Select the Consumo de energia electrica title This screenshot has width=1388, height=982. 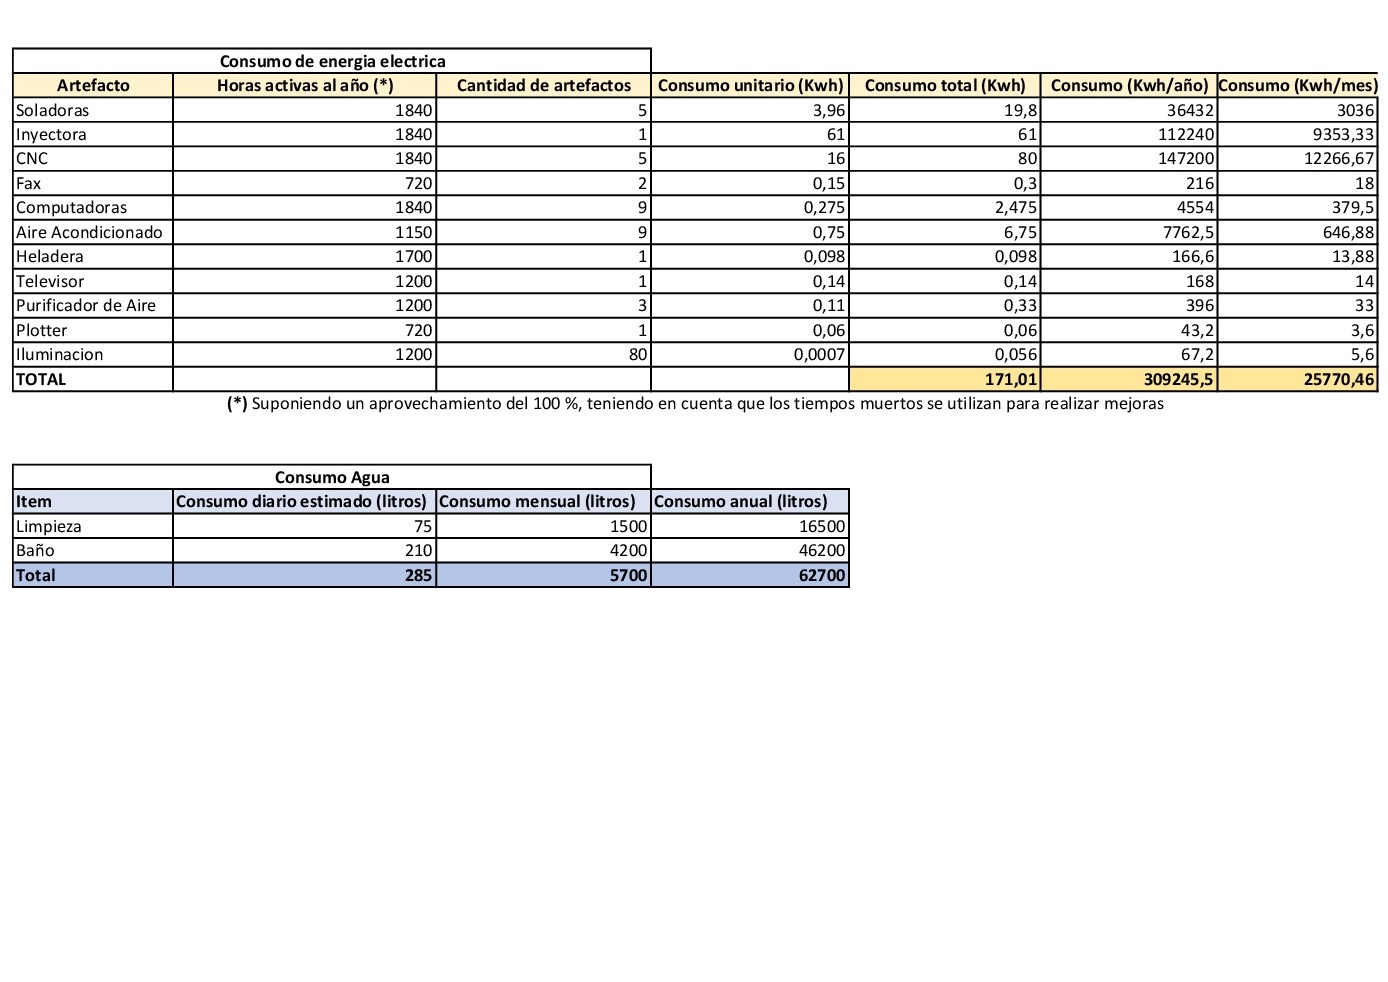332,61
